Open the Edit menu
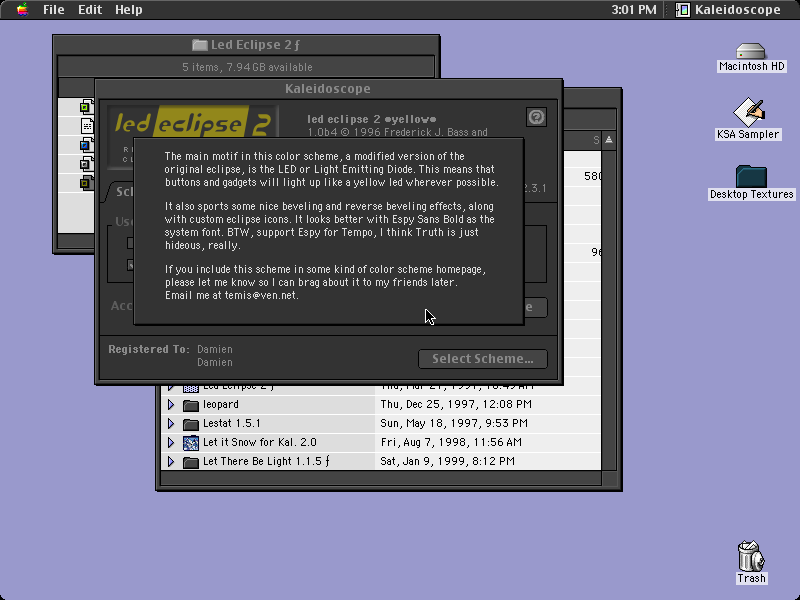Screen dimensions: 800x600 pos(90,10)
